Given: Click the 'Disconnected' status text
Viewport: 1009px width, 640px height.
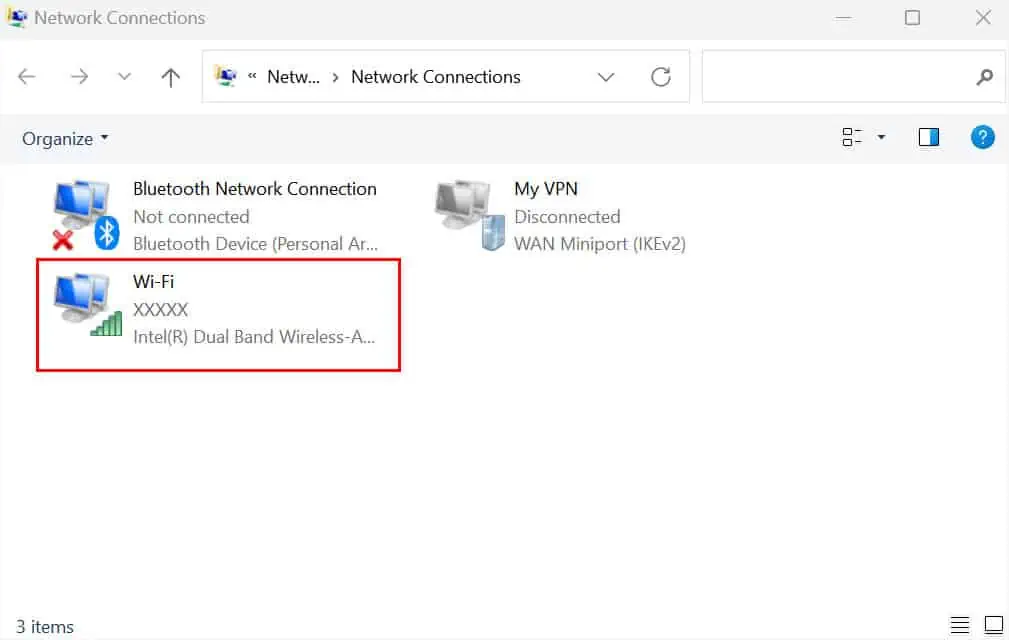Looking at the screenshot, I should pos(567,217).
